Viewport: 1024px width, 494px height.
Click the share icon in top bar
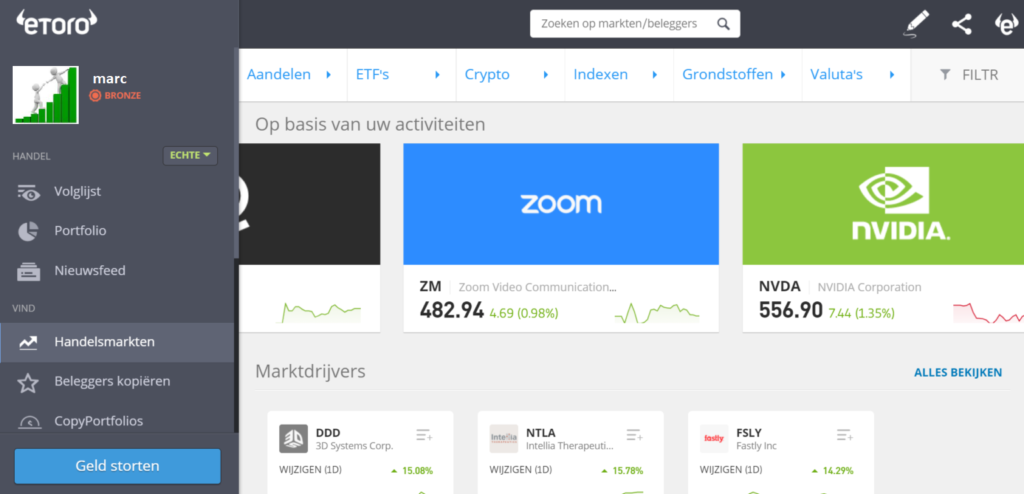962,24
